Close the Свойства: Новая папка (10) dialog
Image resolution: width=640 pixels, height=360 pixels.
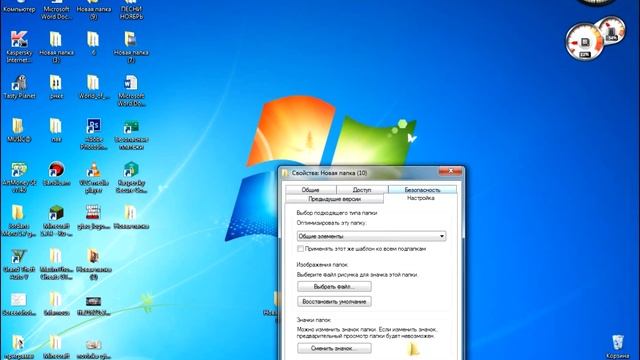coord(451,171)
